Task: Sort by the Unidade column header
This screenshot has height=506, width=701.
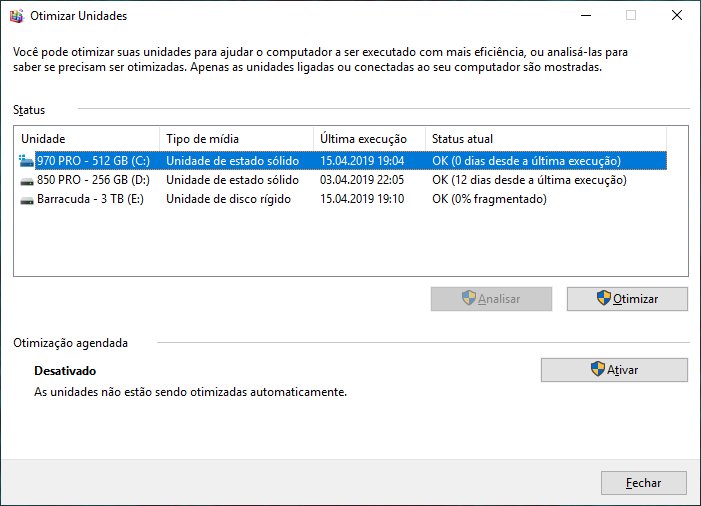Action: click(x=87, y=139)
